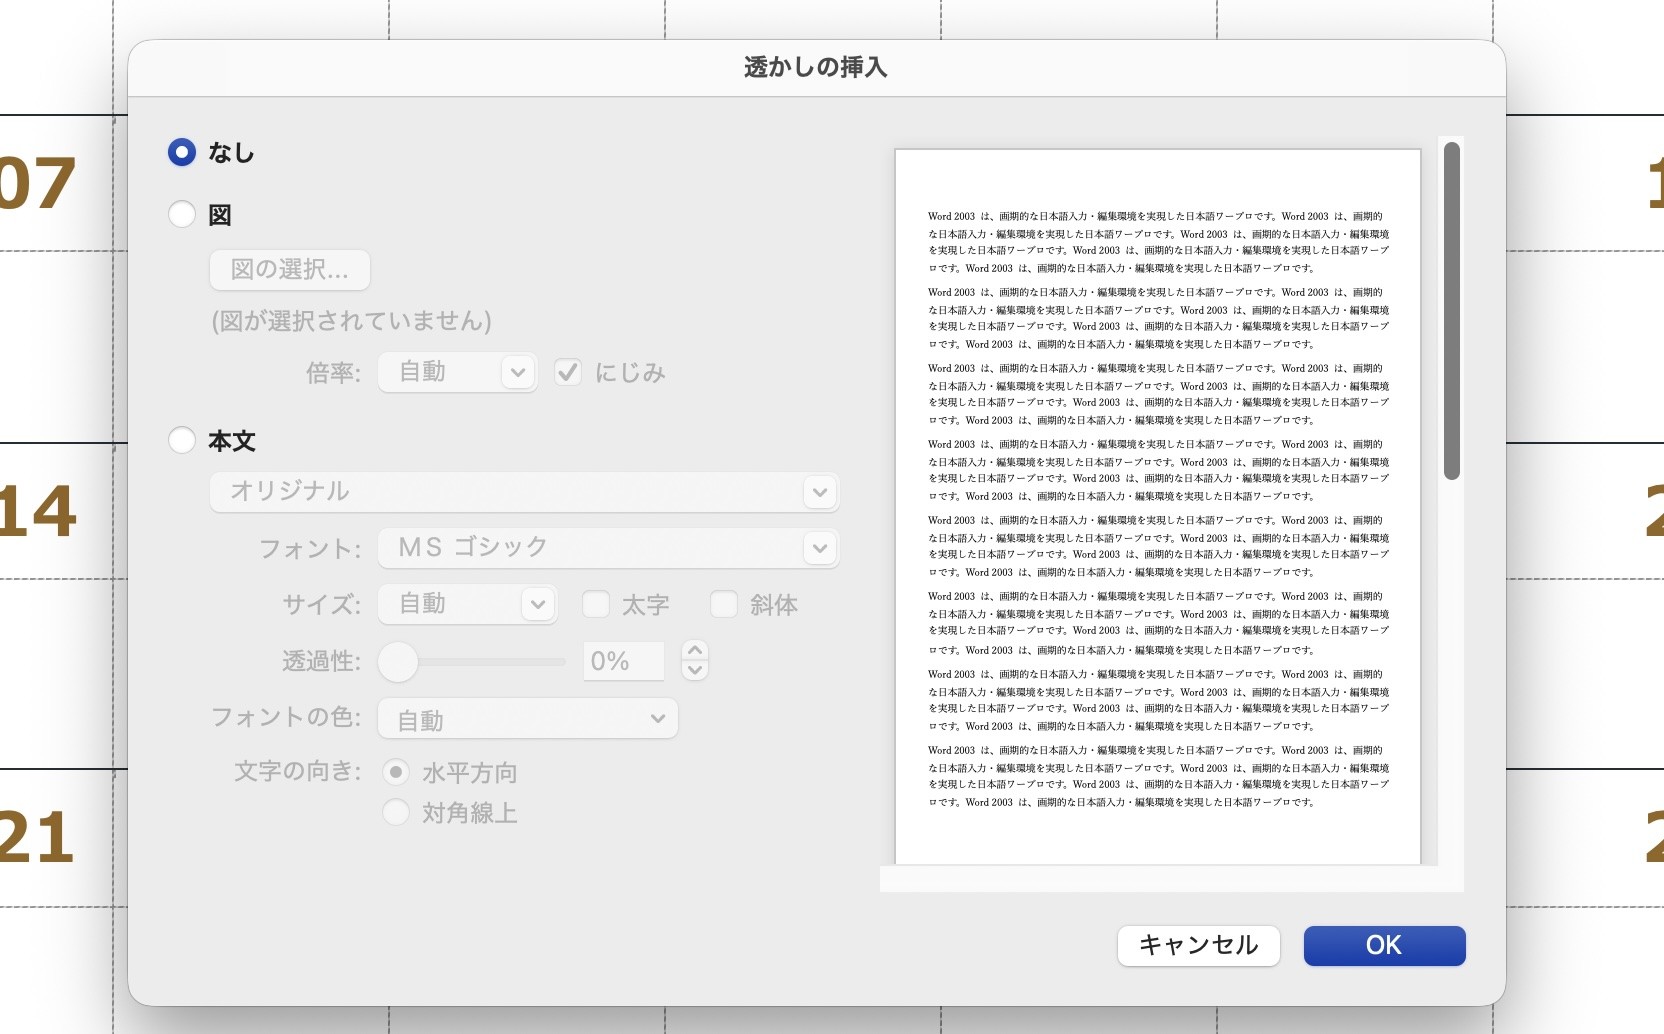Open the オリジナル text dropdown
Viewport: 1664px width, 1034px height.
pyautogui.click(x=524, y=491)
